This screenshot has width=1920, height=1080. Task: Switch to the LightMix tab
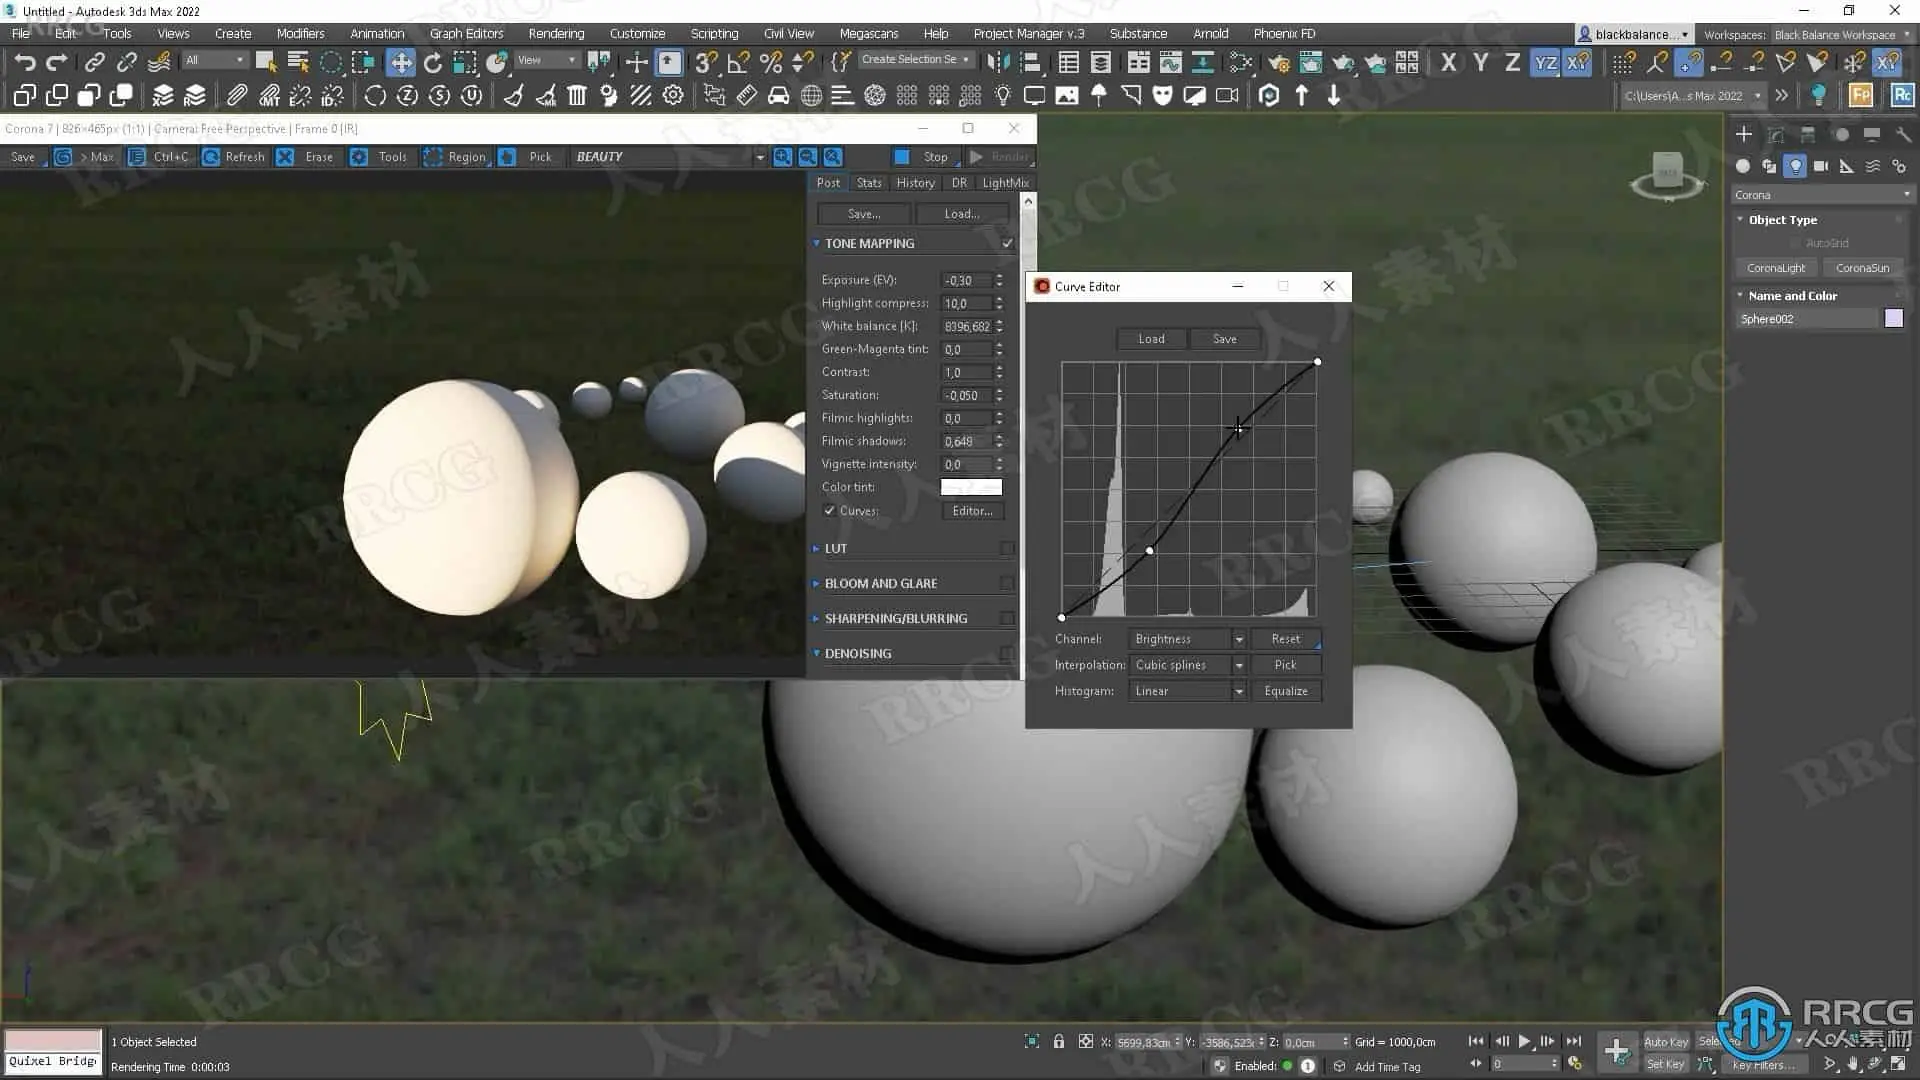(x=1004, y=182)
